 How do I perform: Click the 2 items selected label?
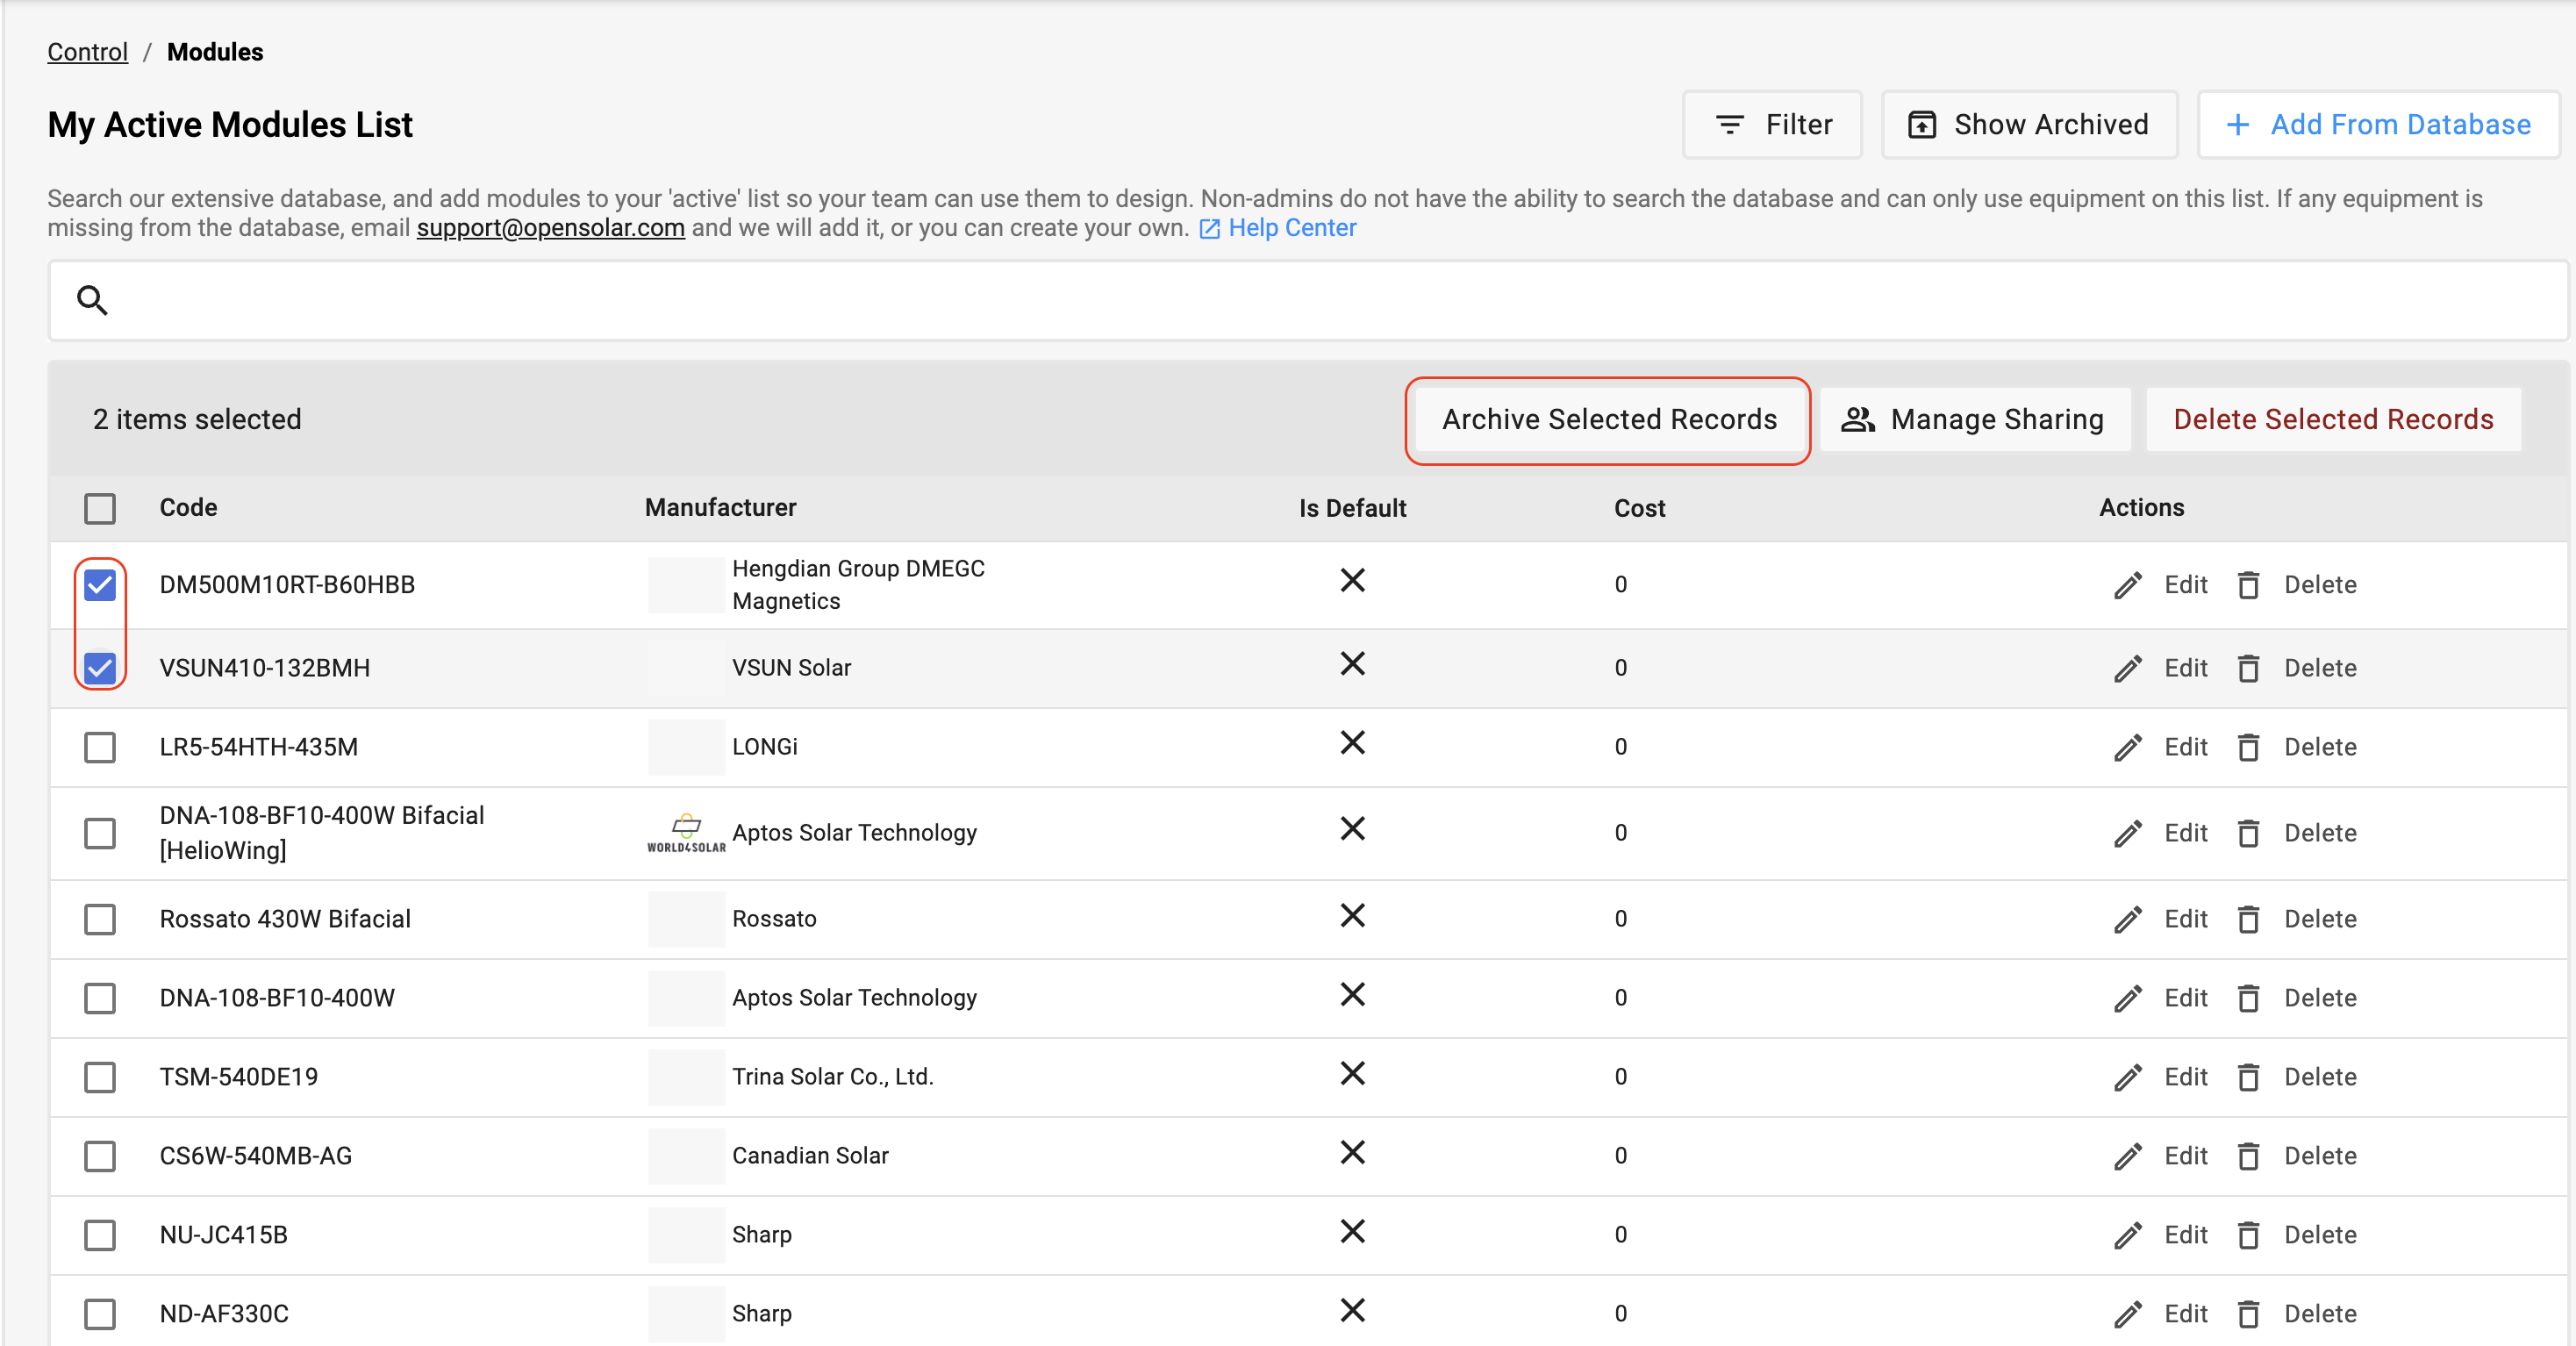click(197, 420)
